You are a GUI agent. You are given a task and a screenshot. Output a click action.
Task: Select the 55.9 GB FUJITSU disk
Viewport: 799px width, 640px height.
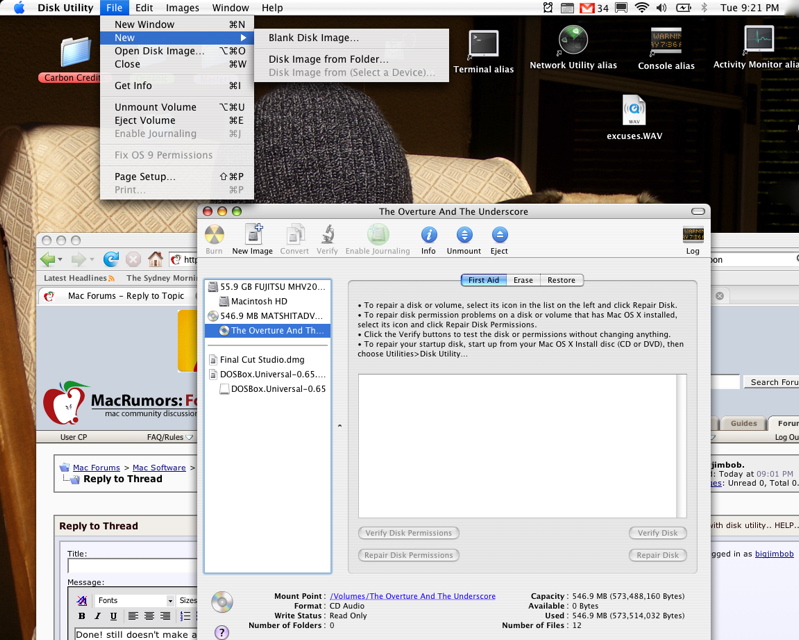click(268, 287)
